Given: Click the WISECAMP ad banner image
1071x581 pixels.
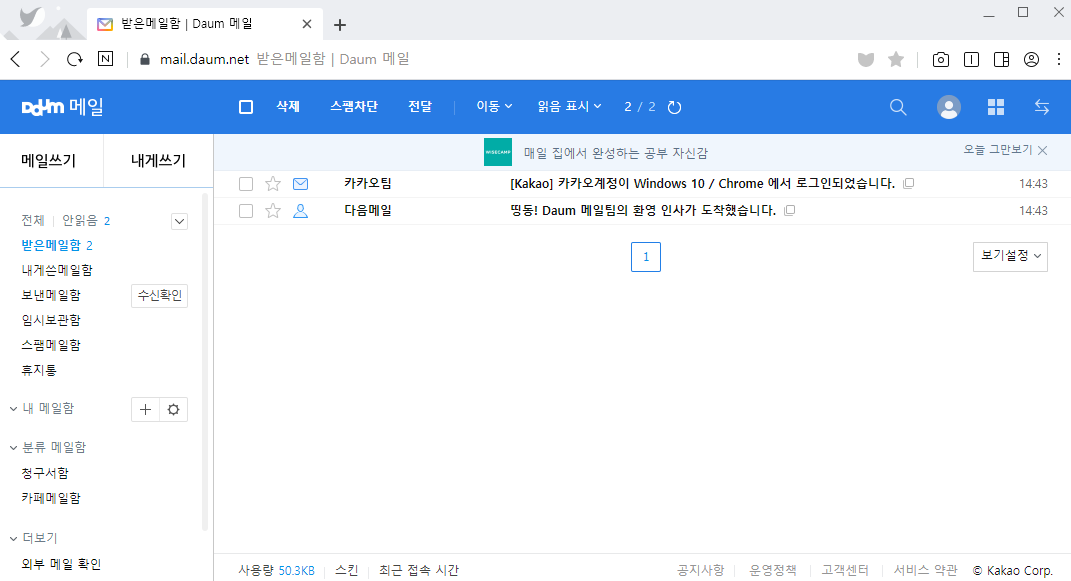Looking at the screenshot, I should pos(498,152).
